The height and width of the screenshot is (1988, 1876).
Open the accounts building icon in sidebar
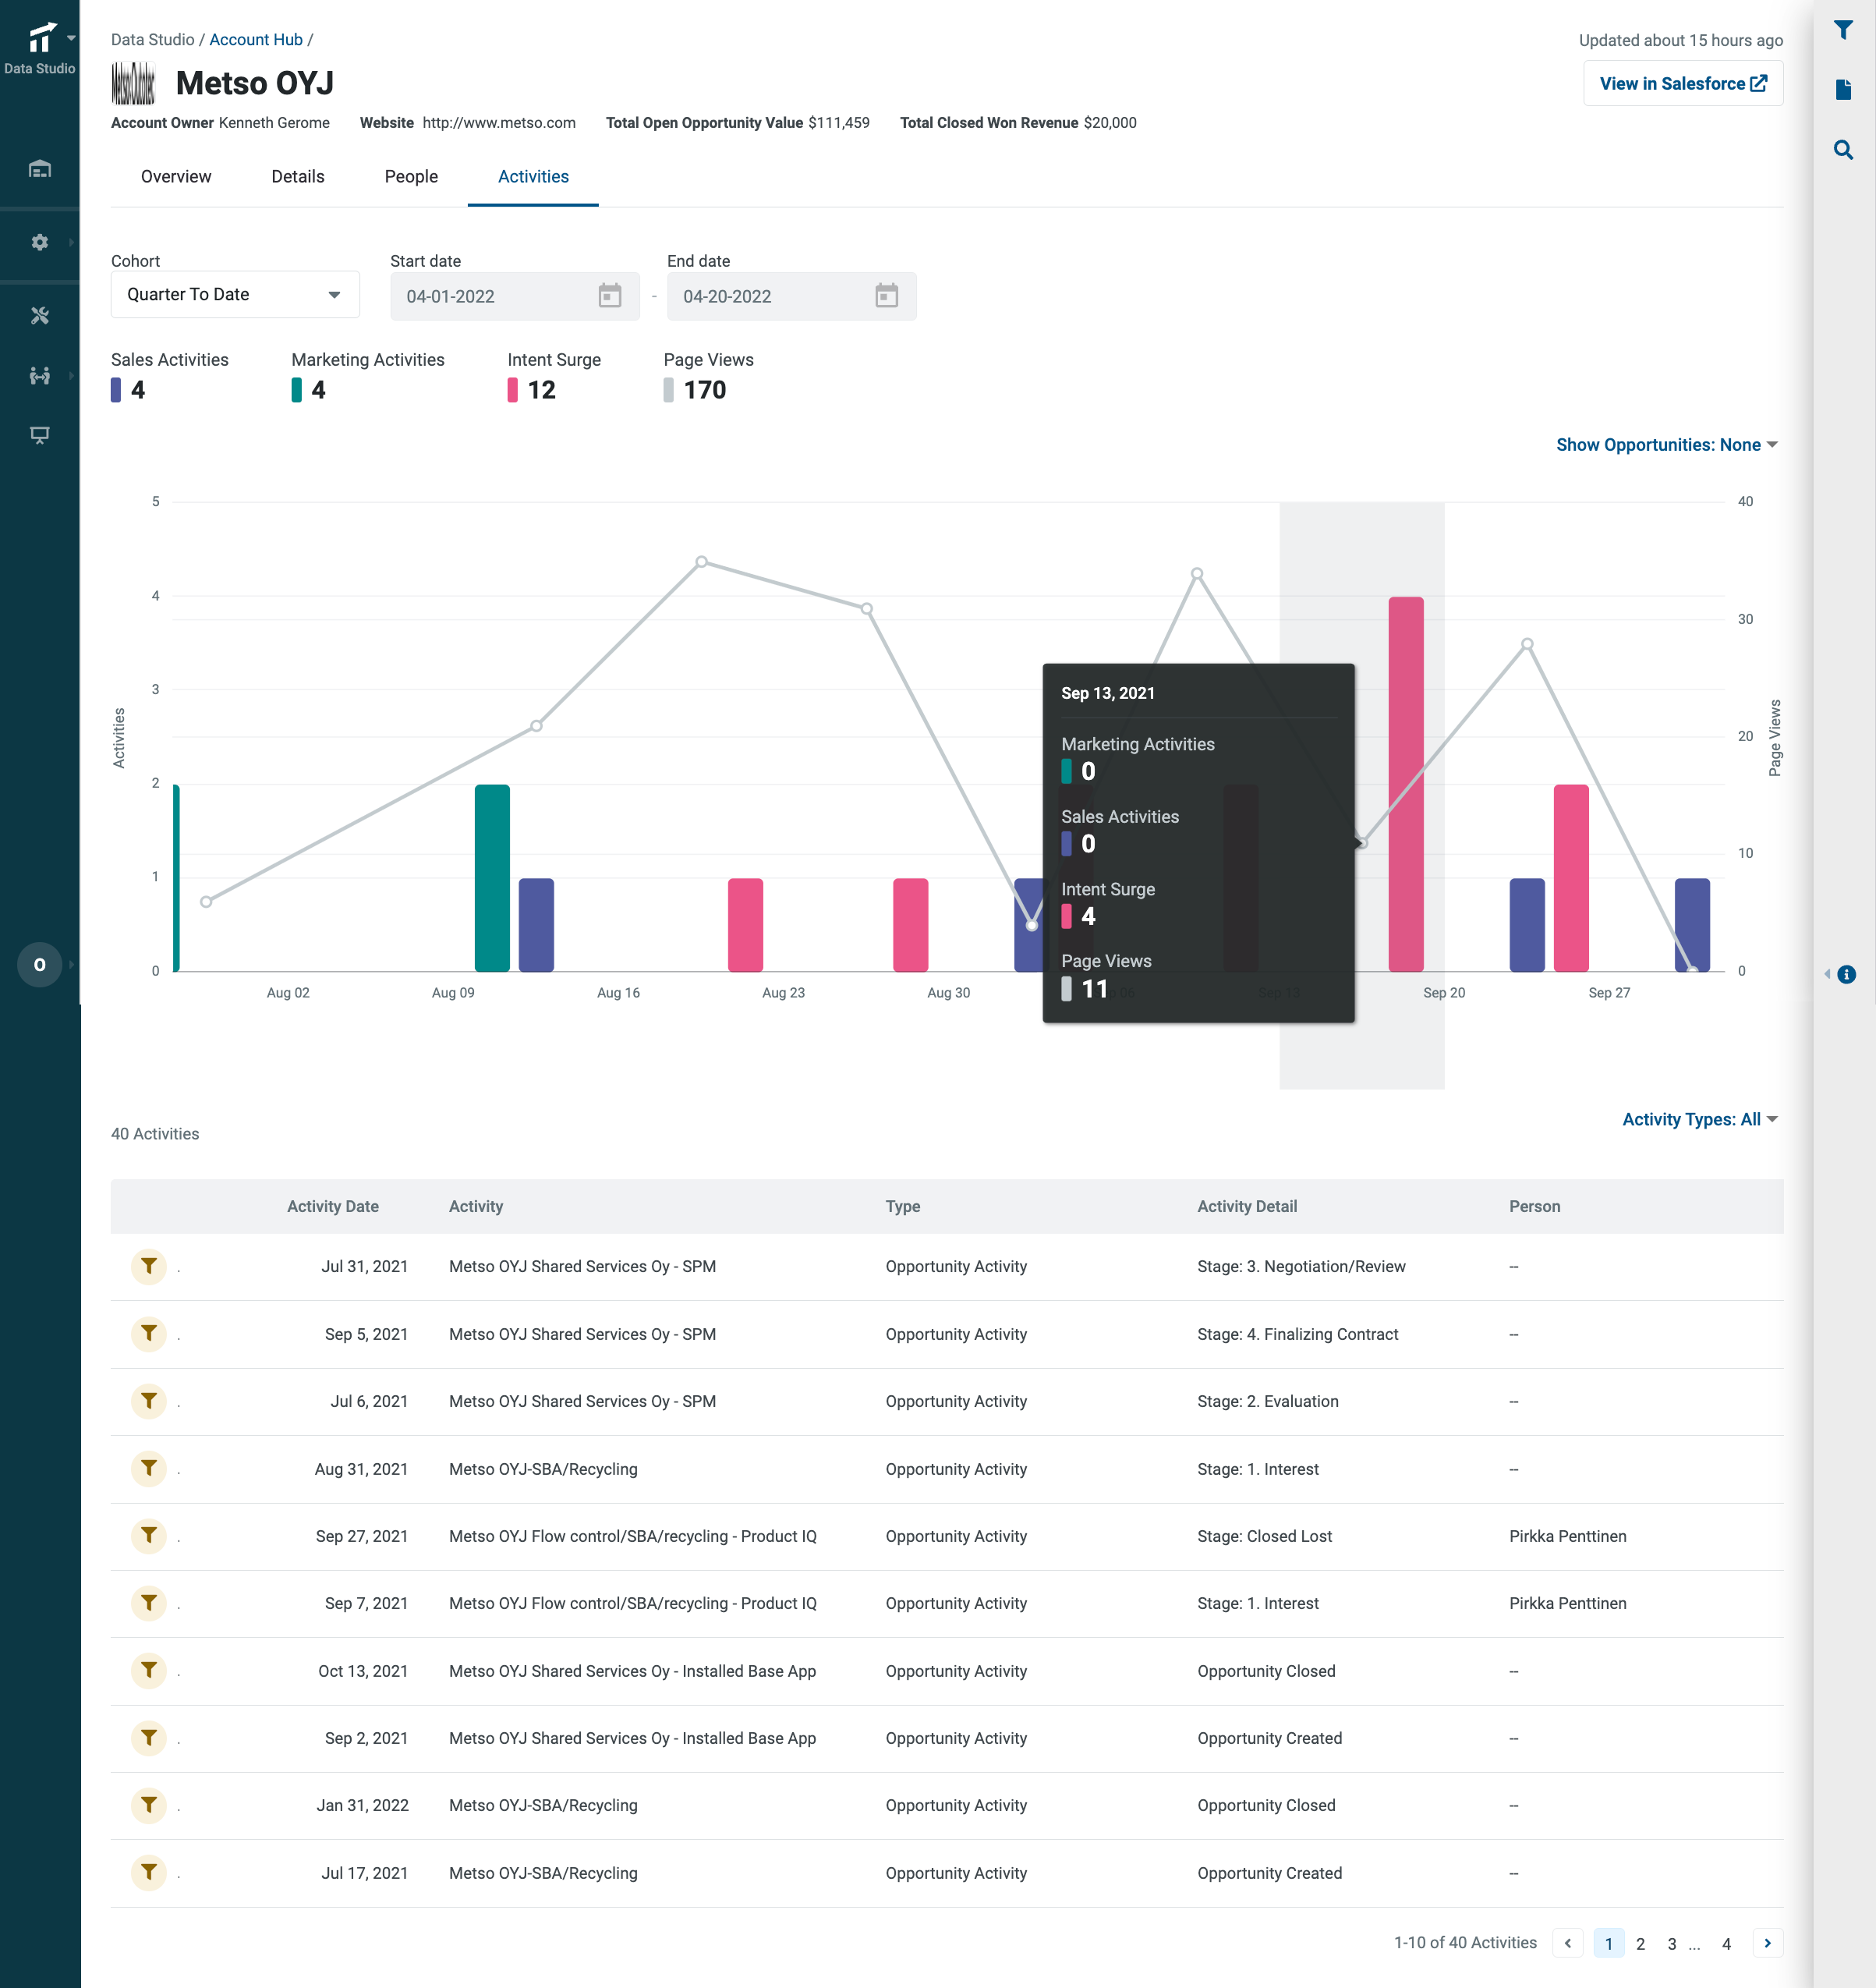point(40,169)
